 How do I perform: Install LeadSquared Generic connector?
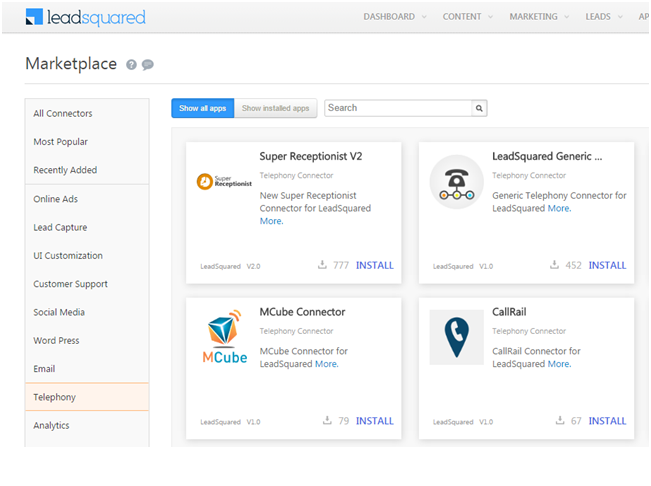click(x=607, y=265)
